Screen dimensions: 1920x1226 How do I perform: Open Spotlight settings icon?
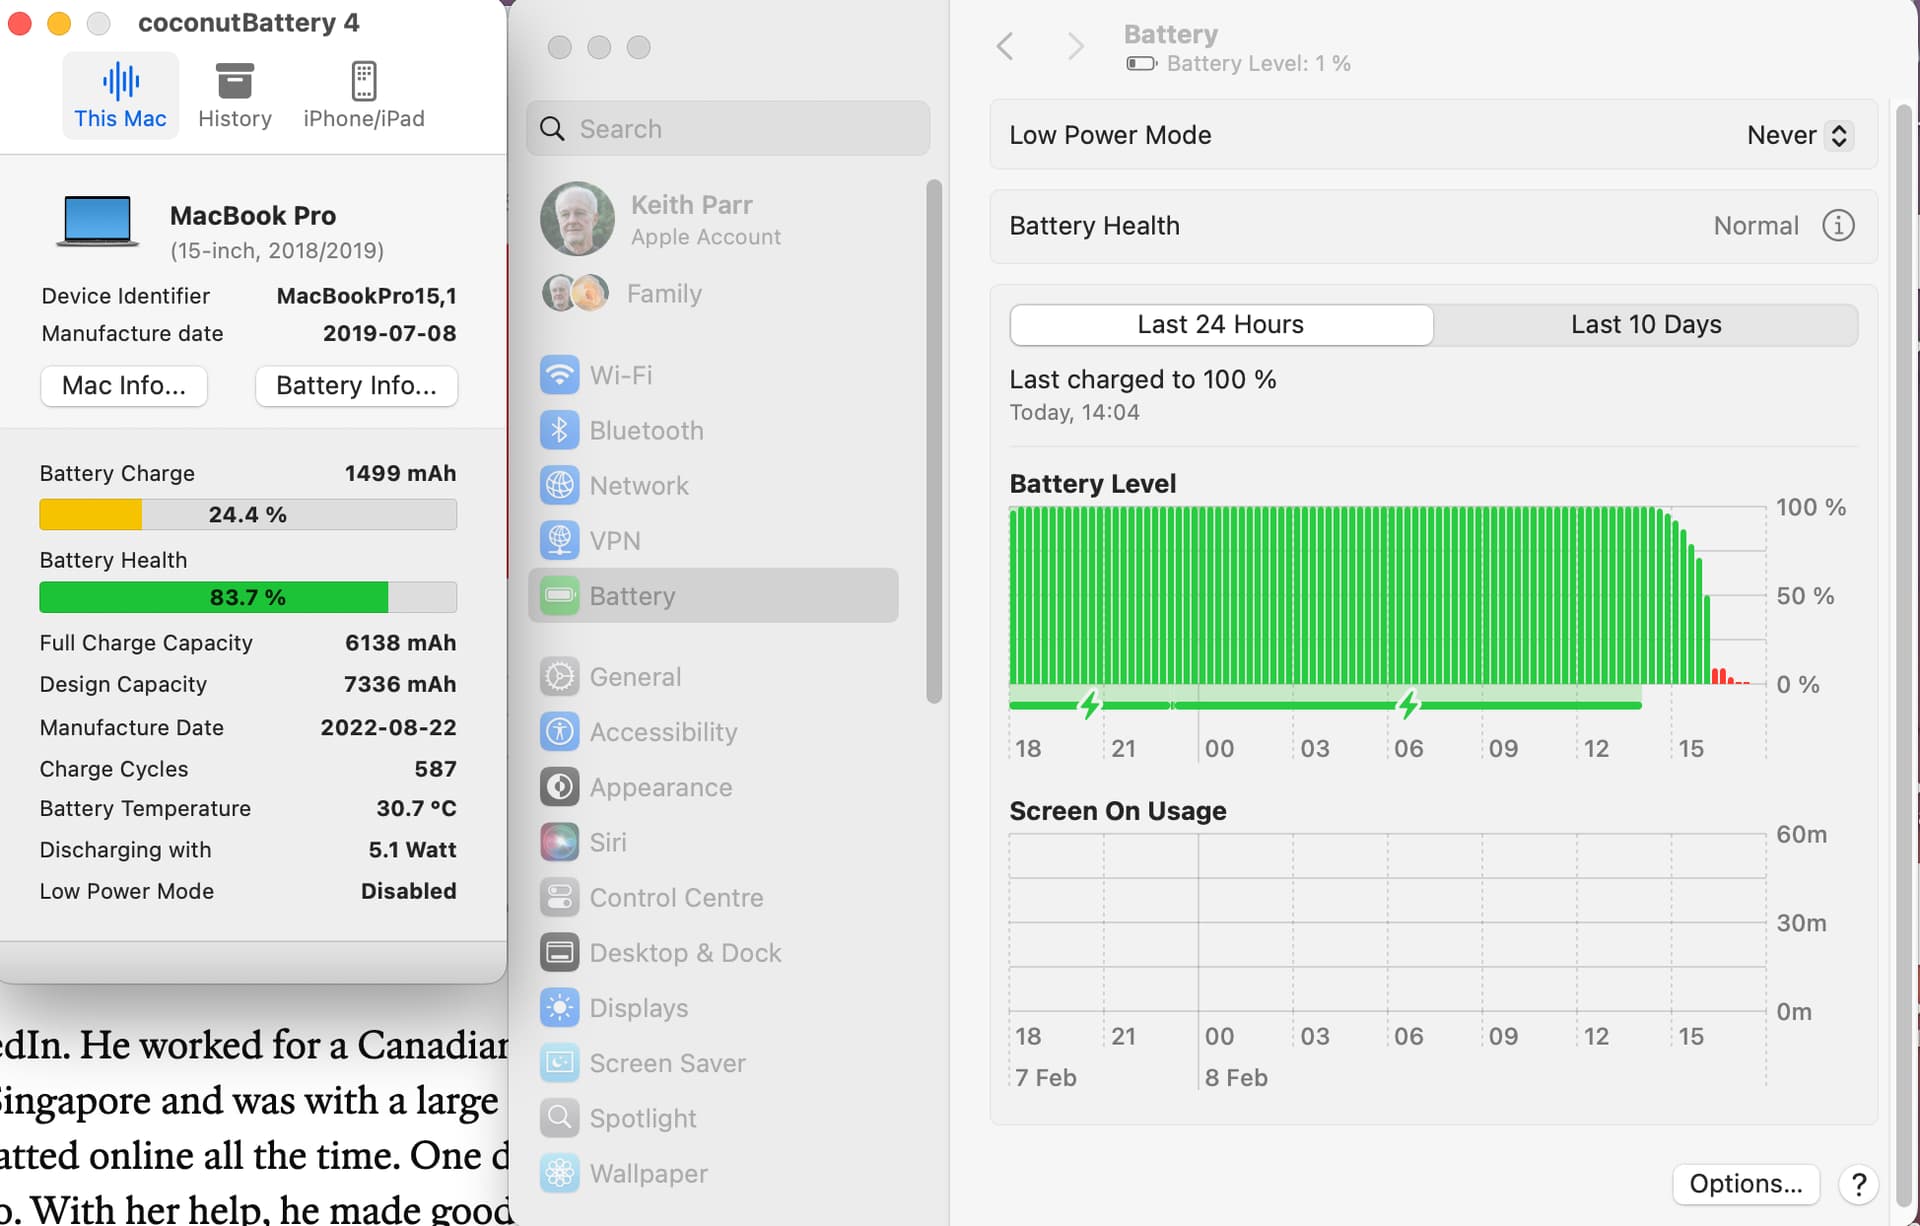click(560, 1118)
